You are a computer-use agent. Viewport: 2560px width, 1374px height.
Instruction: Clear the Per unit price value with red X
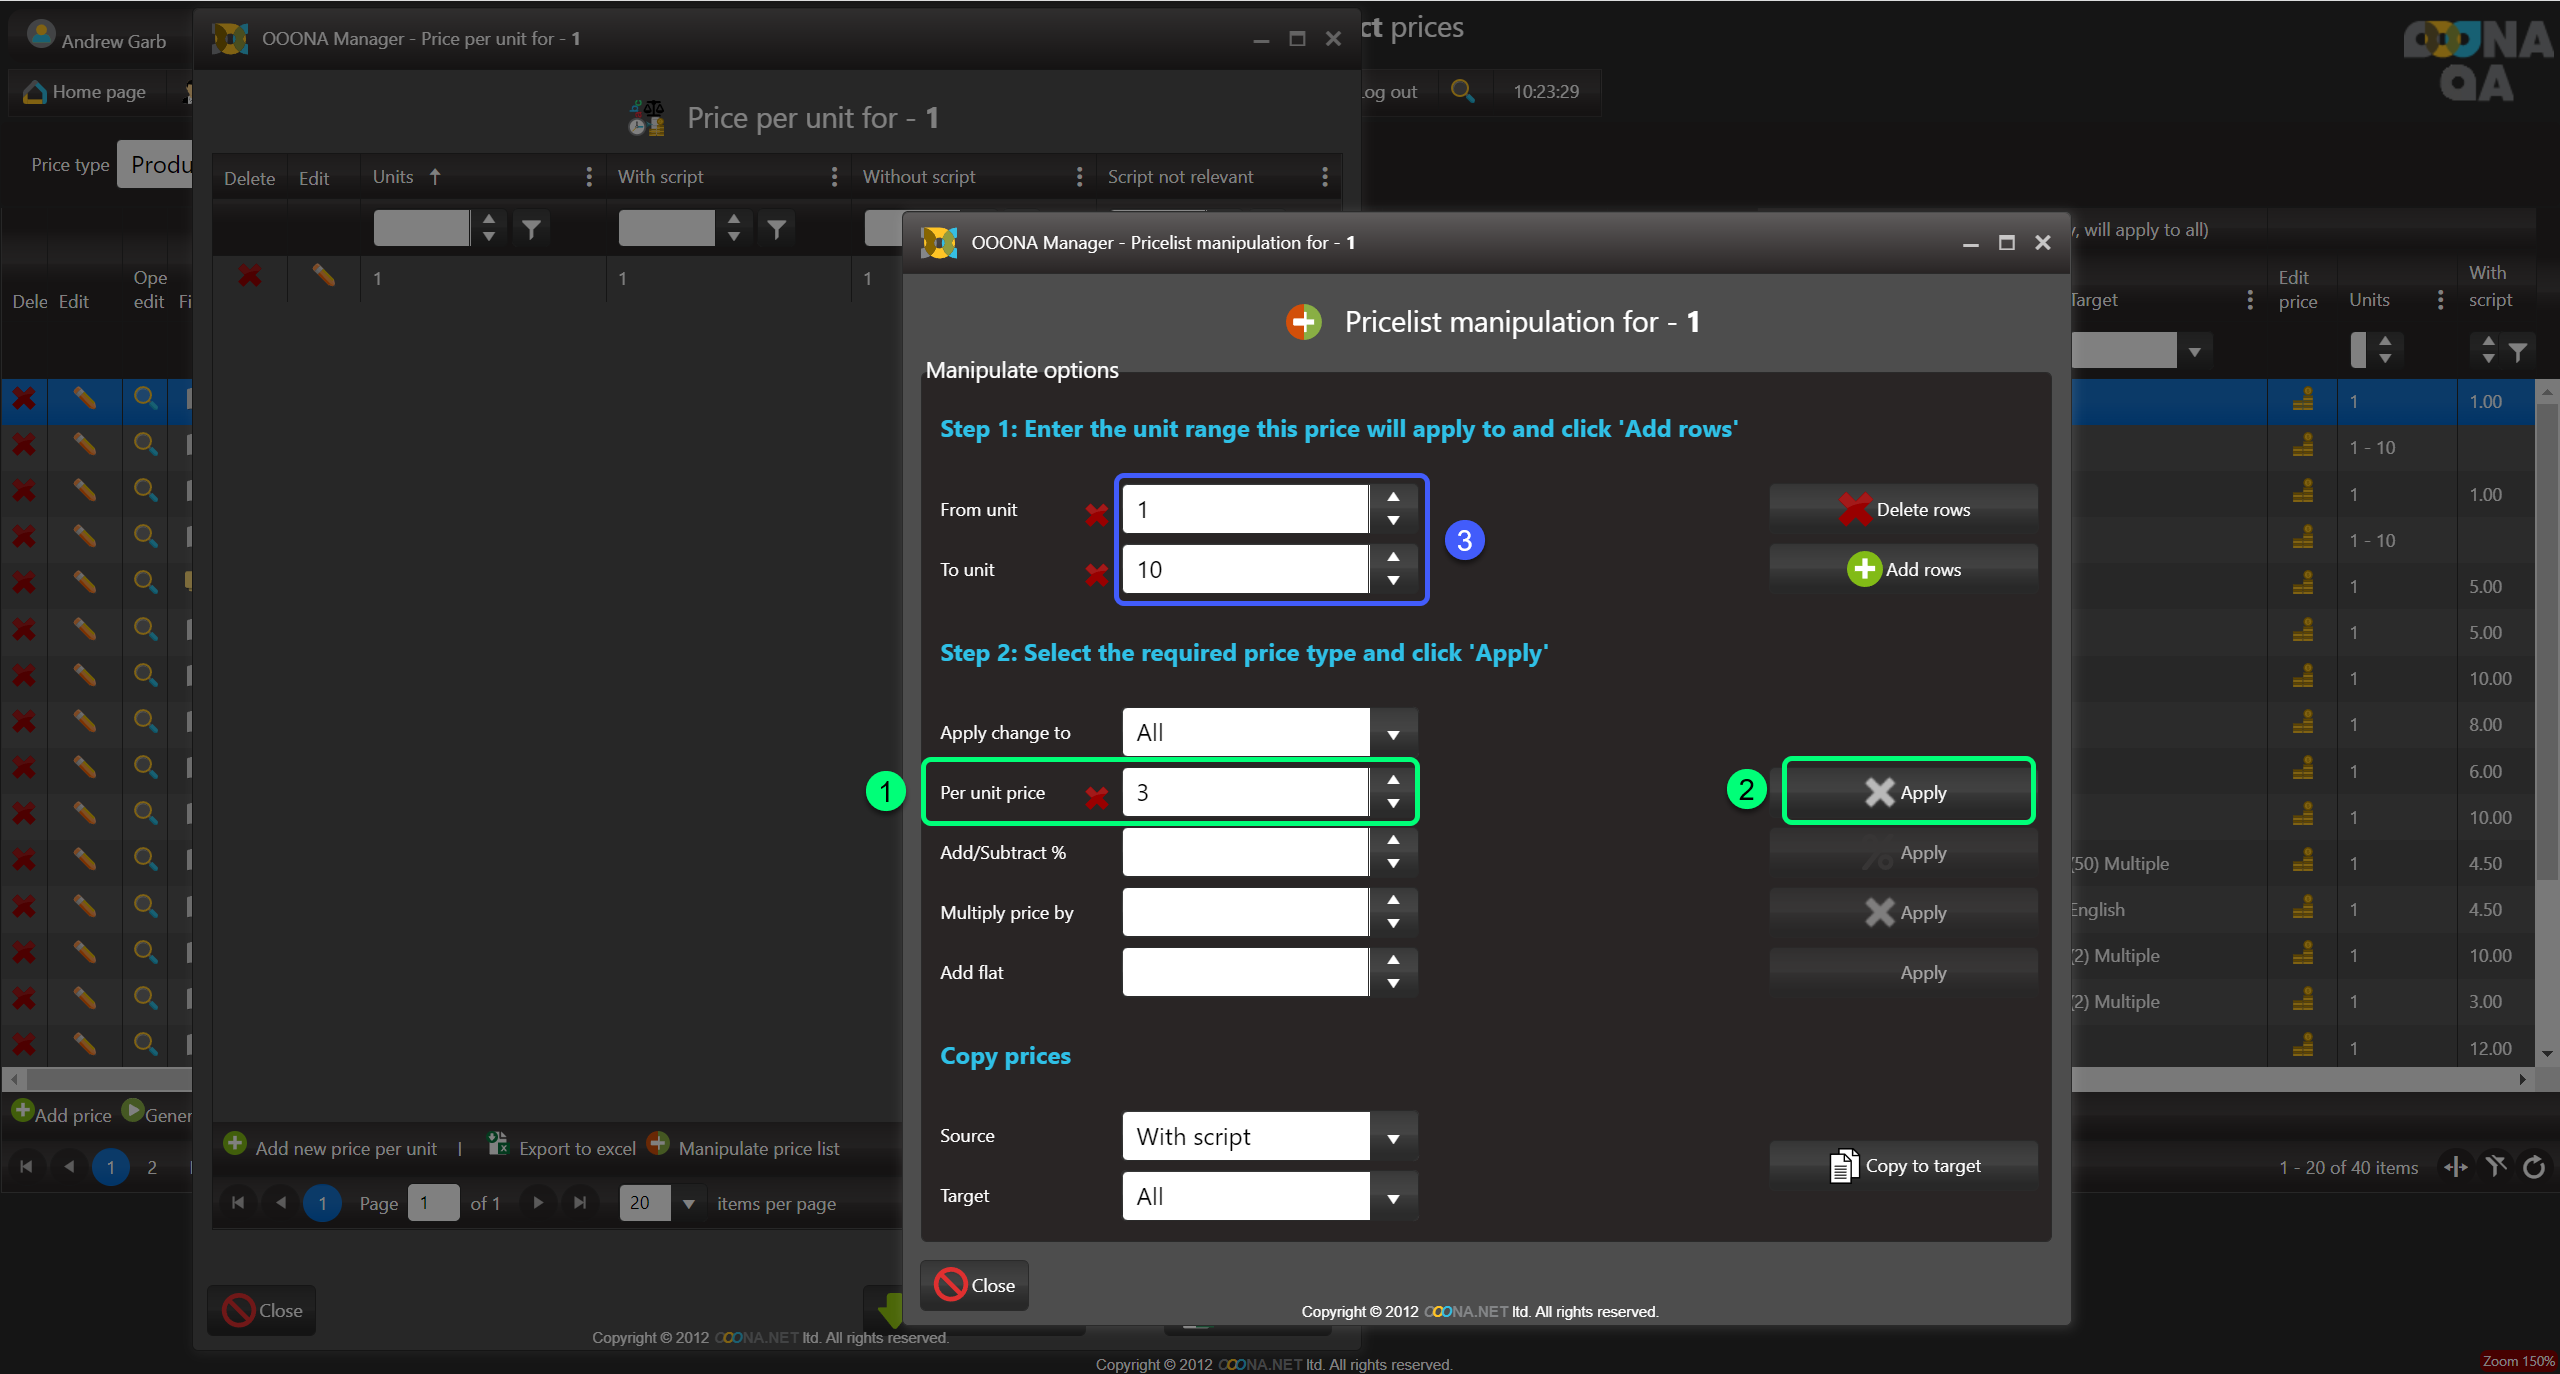1096,797
